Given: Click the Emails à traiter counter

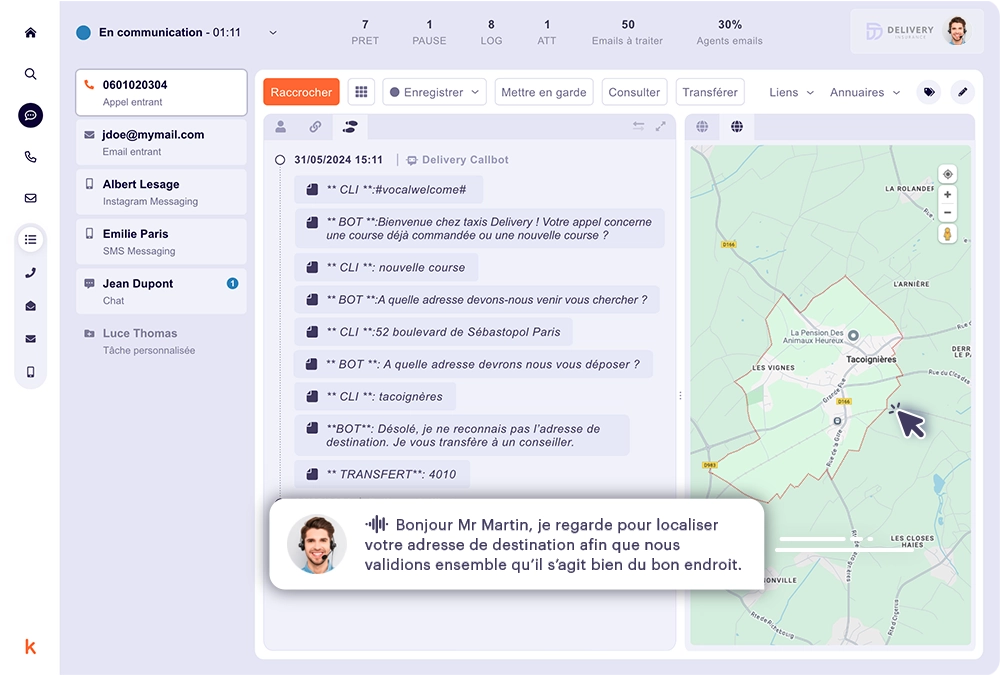Looking at the screenshot, I should coord(628,32).
